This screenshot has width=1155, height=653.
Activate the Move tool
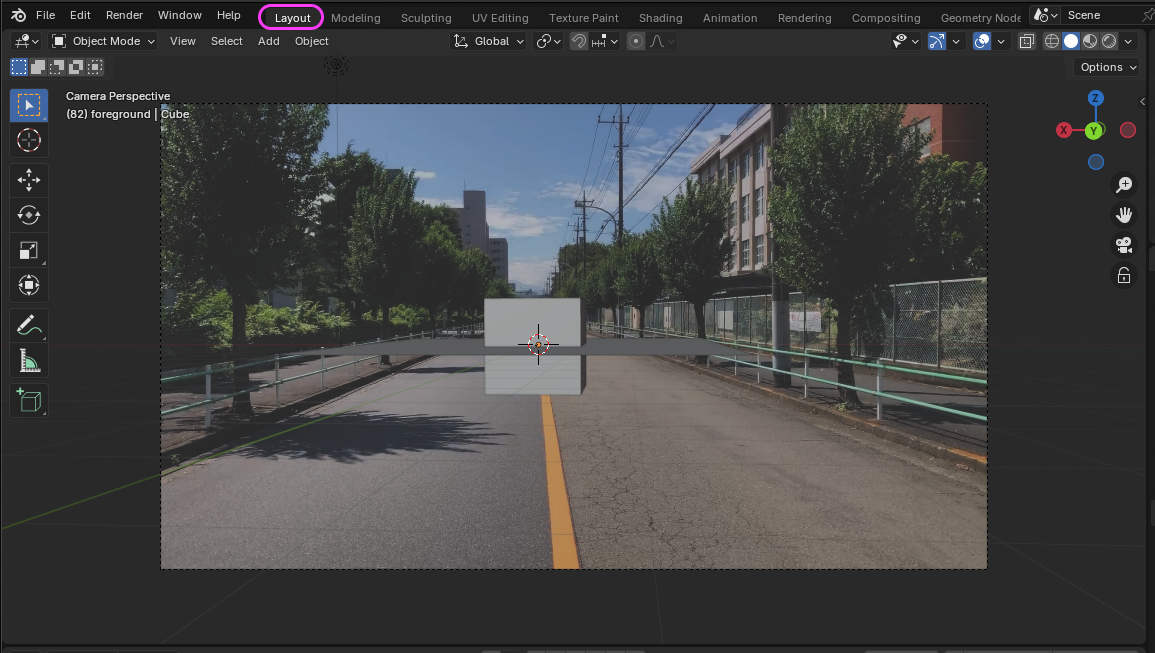29,180
